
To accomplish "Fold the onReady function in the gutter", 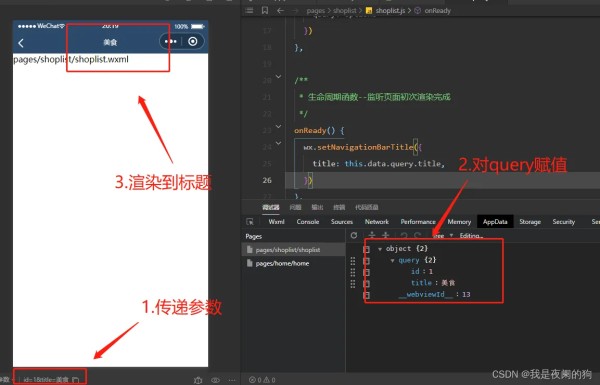I will click(279, 126).
